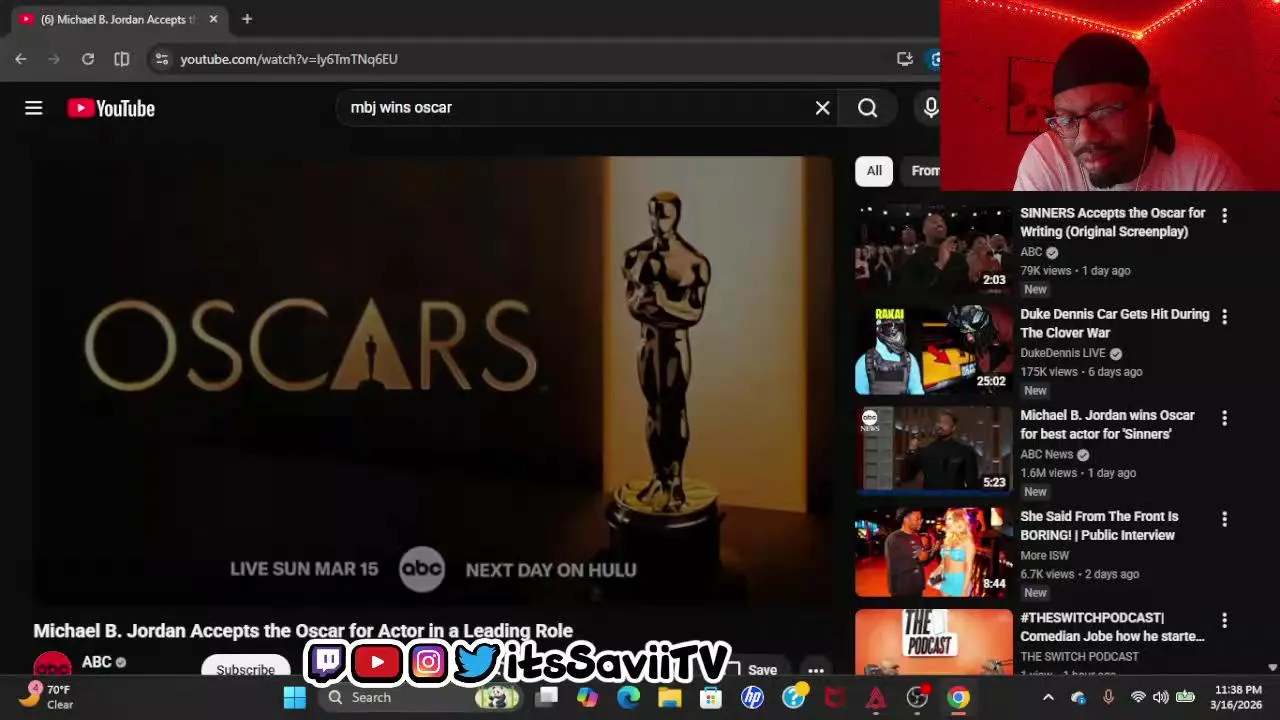Open the 2:03 SINNERS video thumbnail
The height and width of the screenshot is (720, 1280).
934,249
